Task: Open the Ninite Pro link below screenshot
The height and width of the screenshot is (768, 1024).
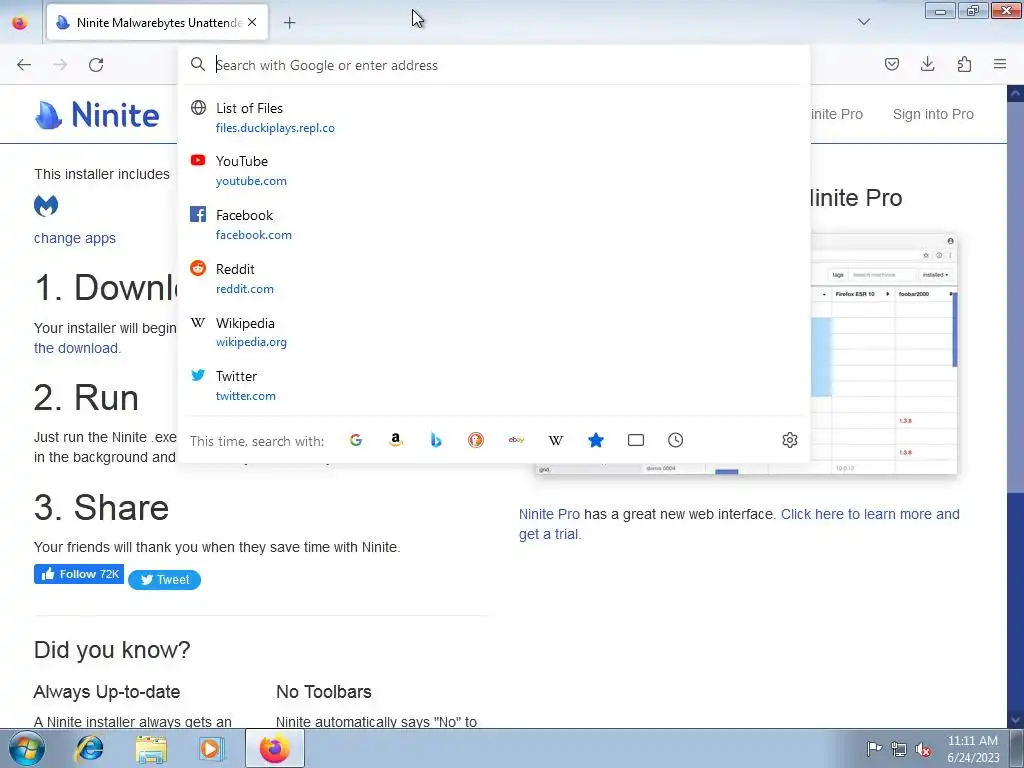Action: [x=549, y=514]
